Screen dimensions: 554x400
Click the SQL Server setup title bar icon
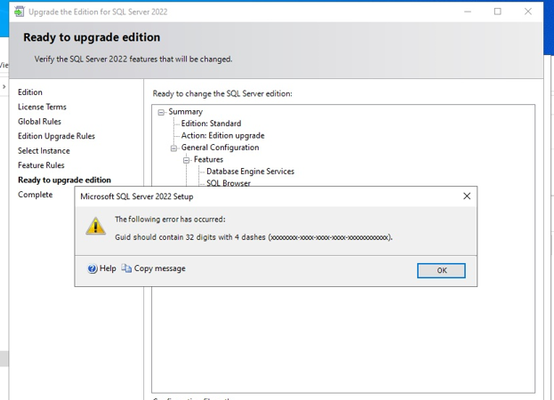[19, 12]
